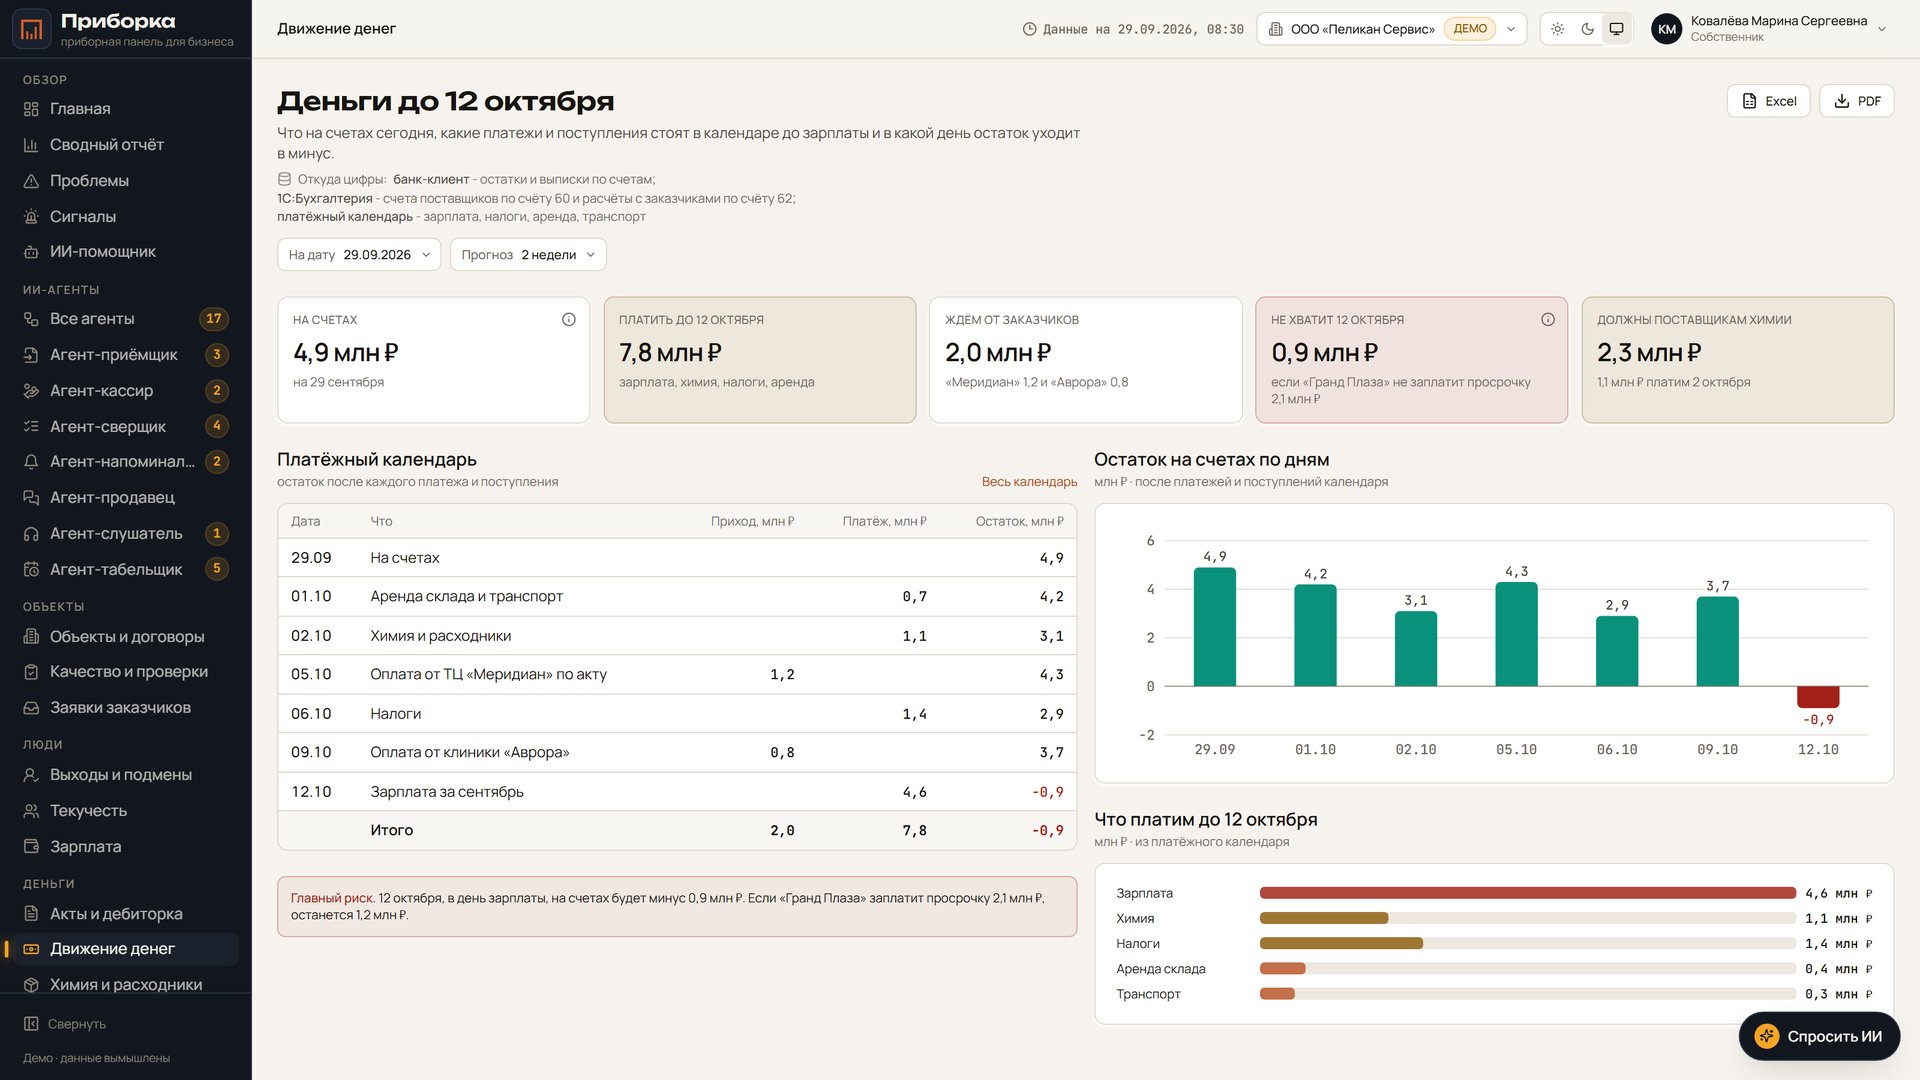Click the Агент-кассир coins icon
Screen dimensions: 1920x1080
(x=31, y=391)
